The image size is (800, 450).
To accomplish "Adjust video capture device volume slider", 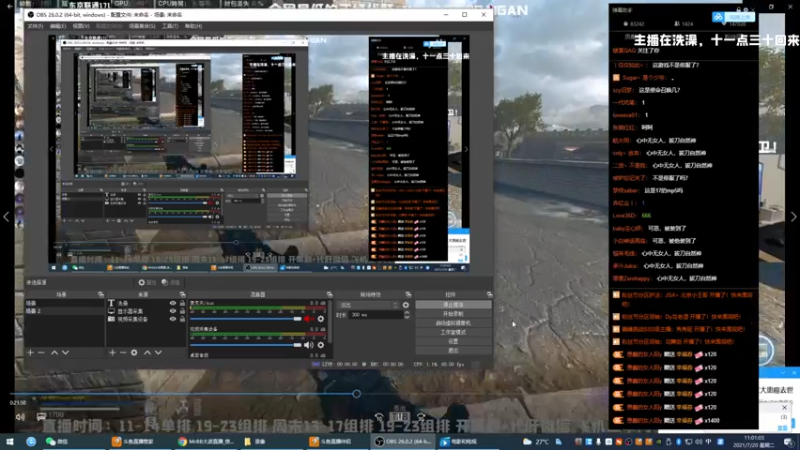I will [246, 345].
